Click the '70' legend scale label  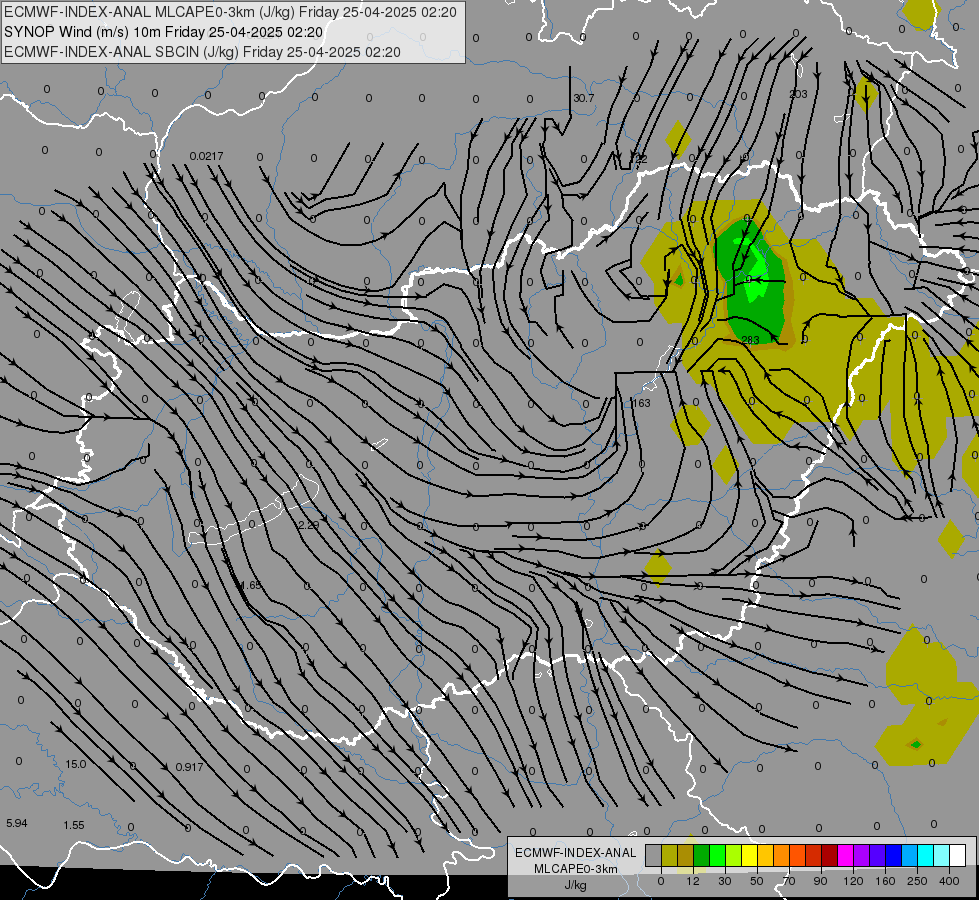789,881
